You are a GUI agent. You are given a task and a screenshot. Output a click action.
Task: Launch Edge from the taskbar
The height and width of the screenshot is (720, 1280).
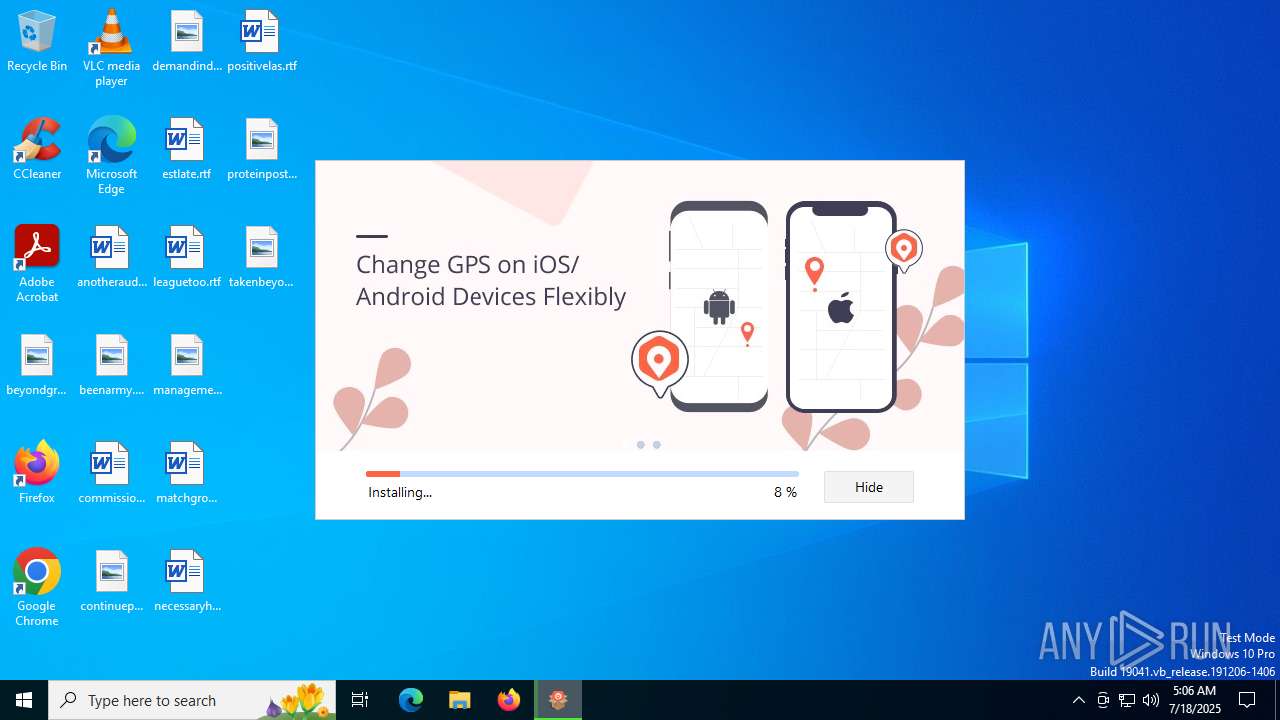pos(411,700)
